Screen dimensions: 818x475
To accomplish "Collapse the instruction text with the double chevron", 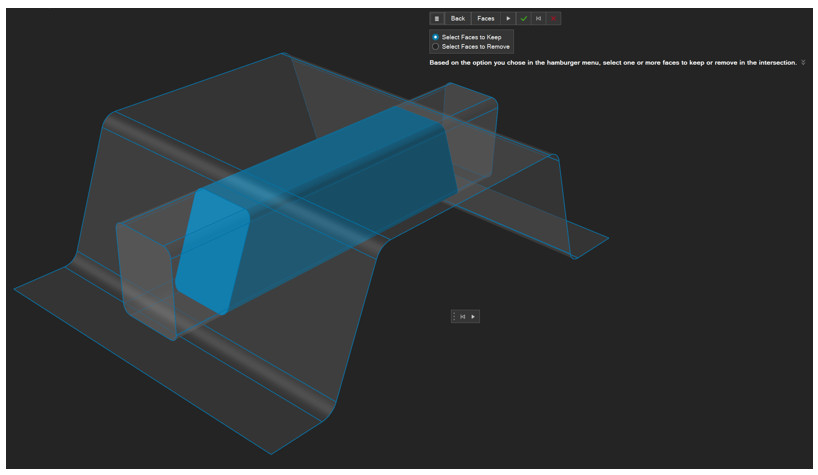I will click(803, 62).
